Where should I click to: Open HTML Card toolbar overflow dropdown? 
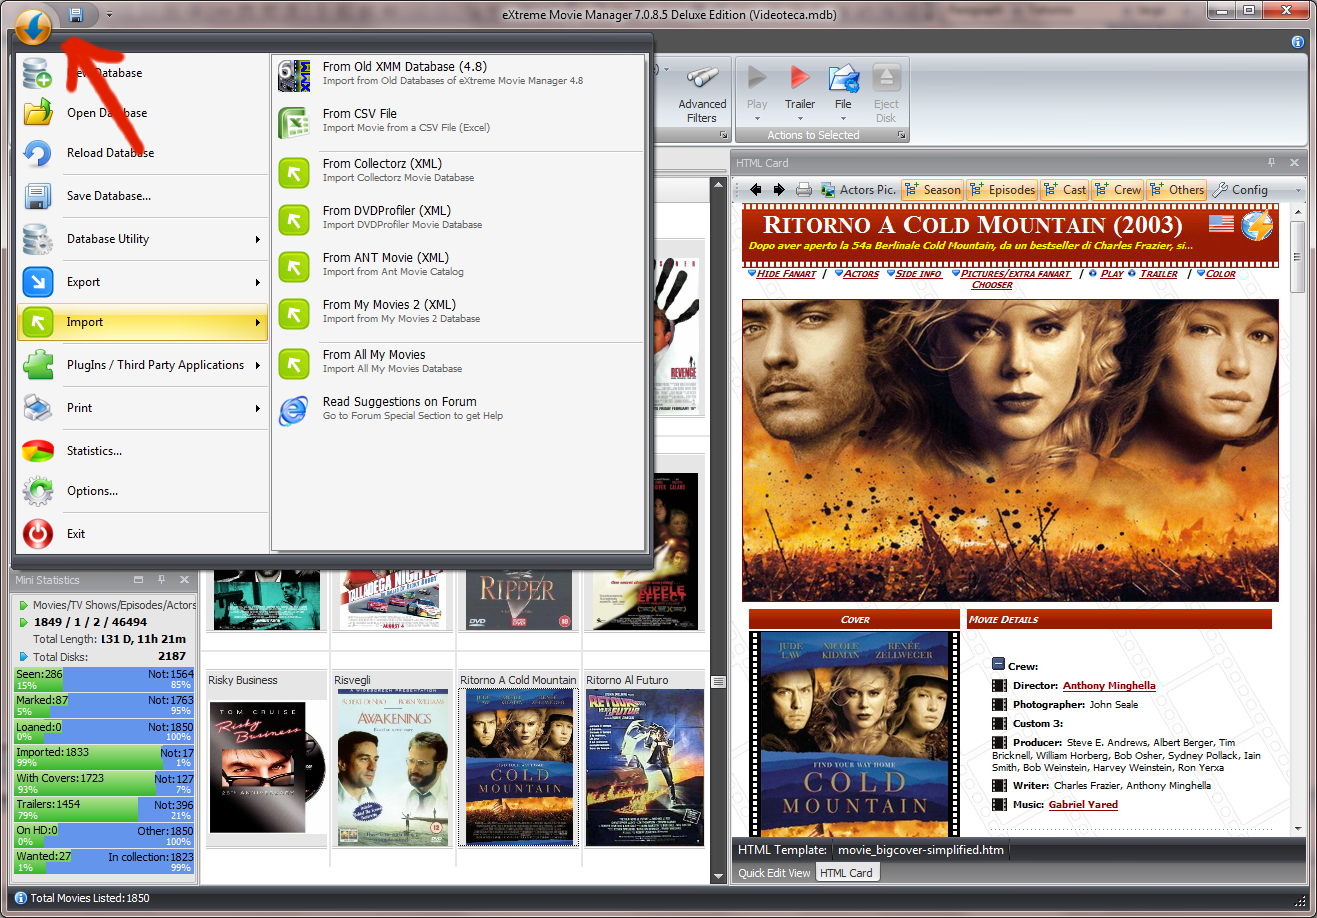pyautogui.click(x=1298, y=189)
